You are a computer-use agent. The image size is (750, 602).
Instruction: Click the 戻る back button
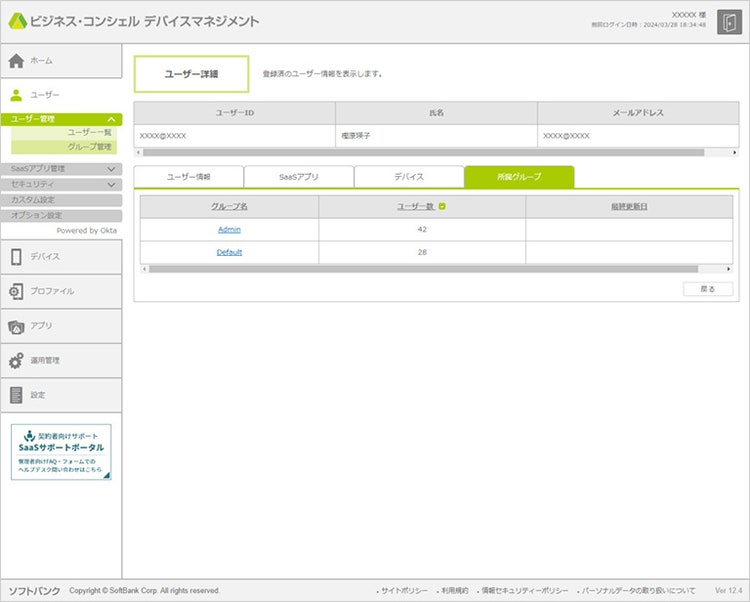[707, 289]
